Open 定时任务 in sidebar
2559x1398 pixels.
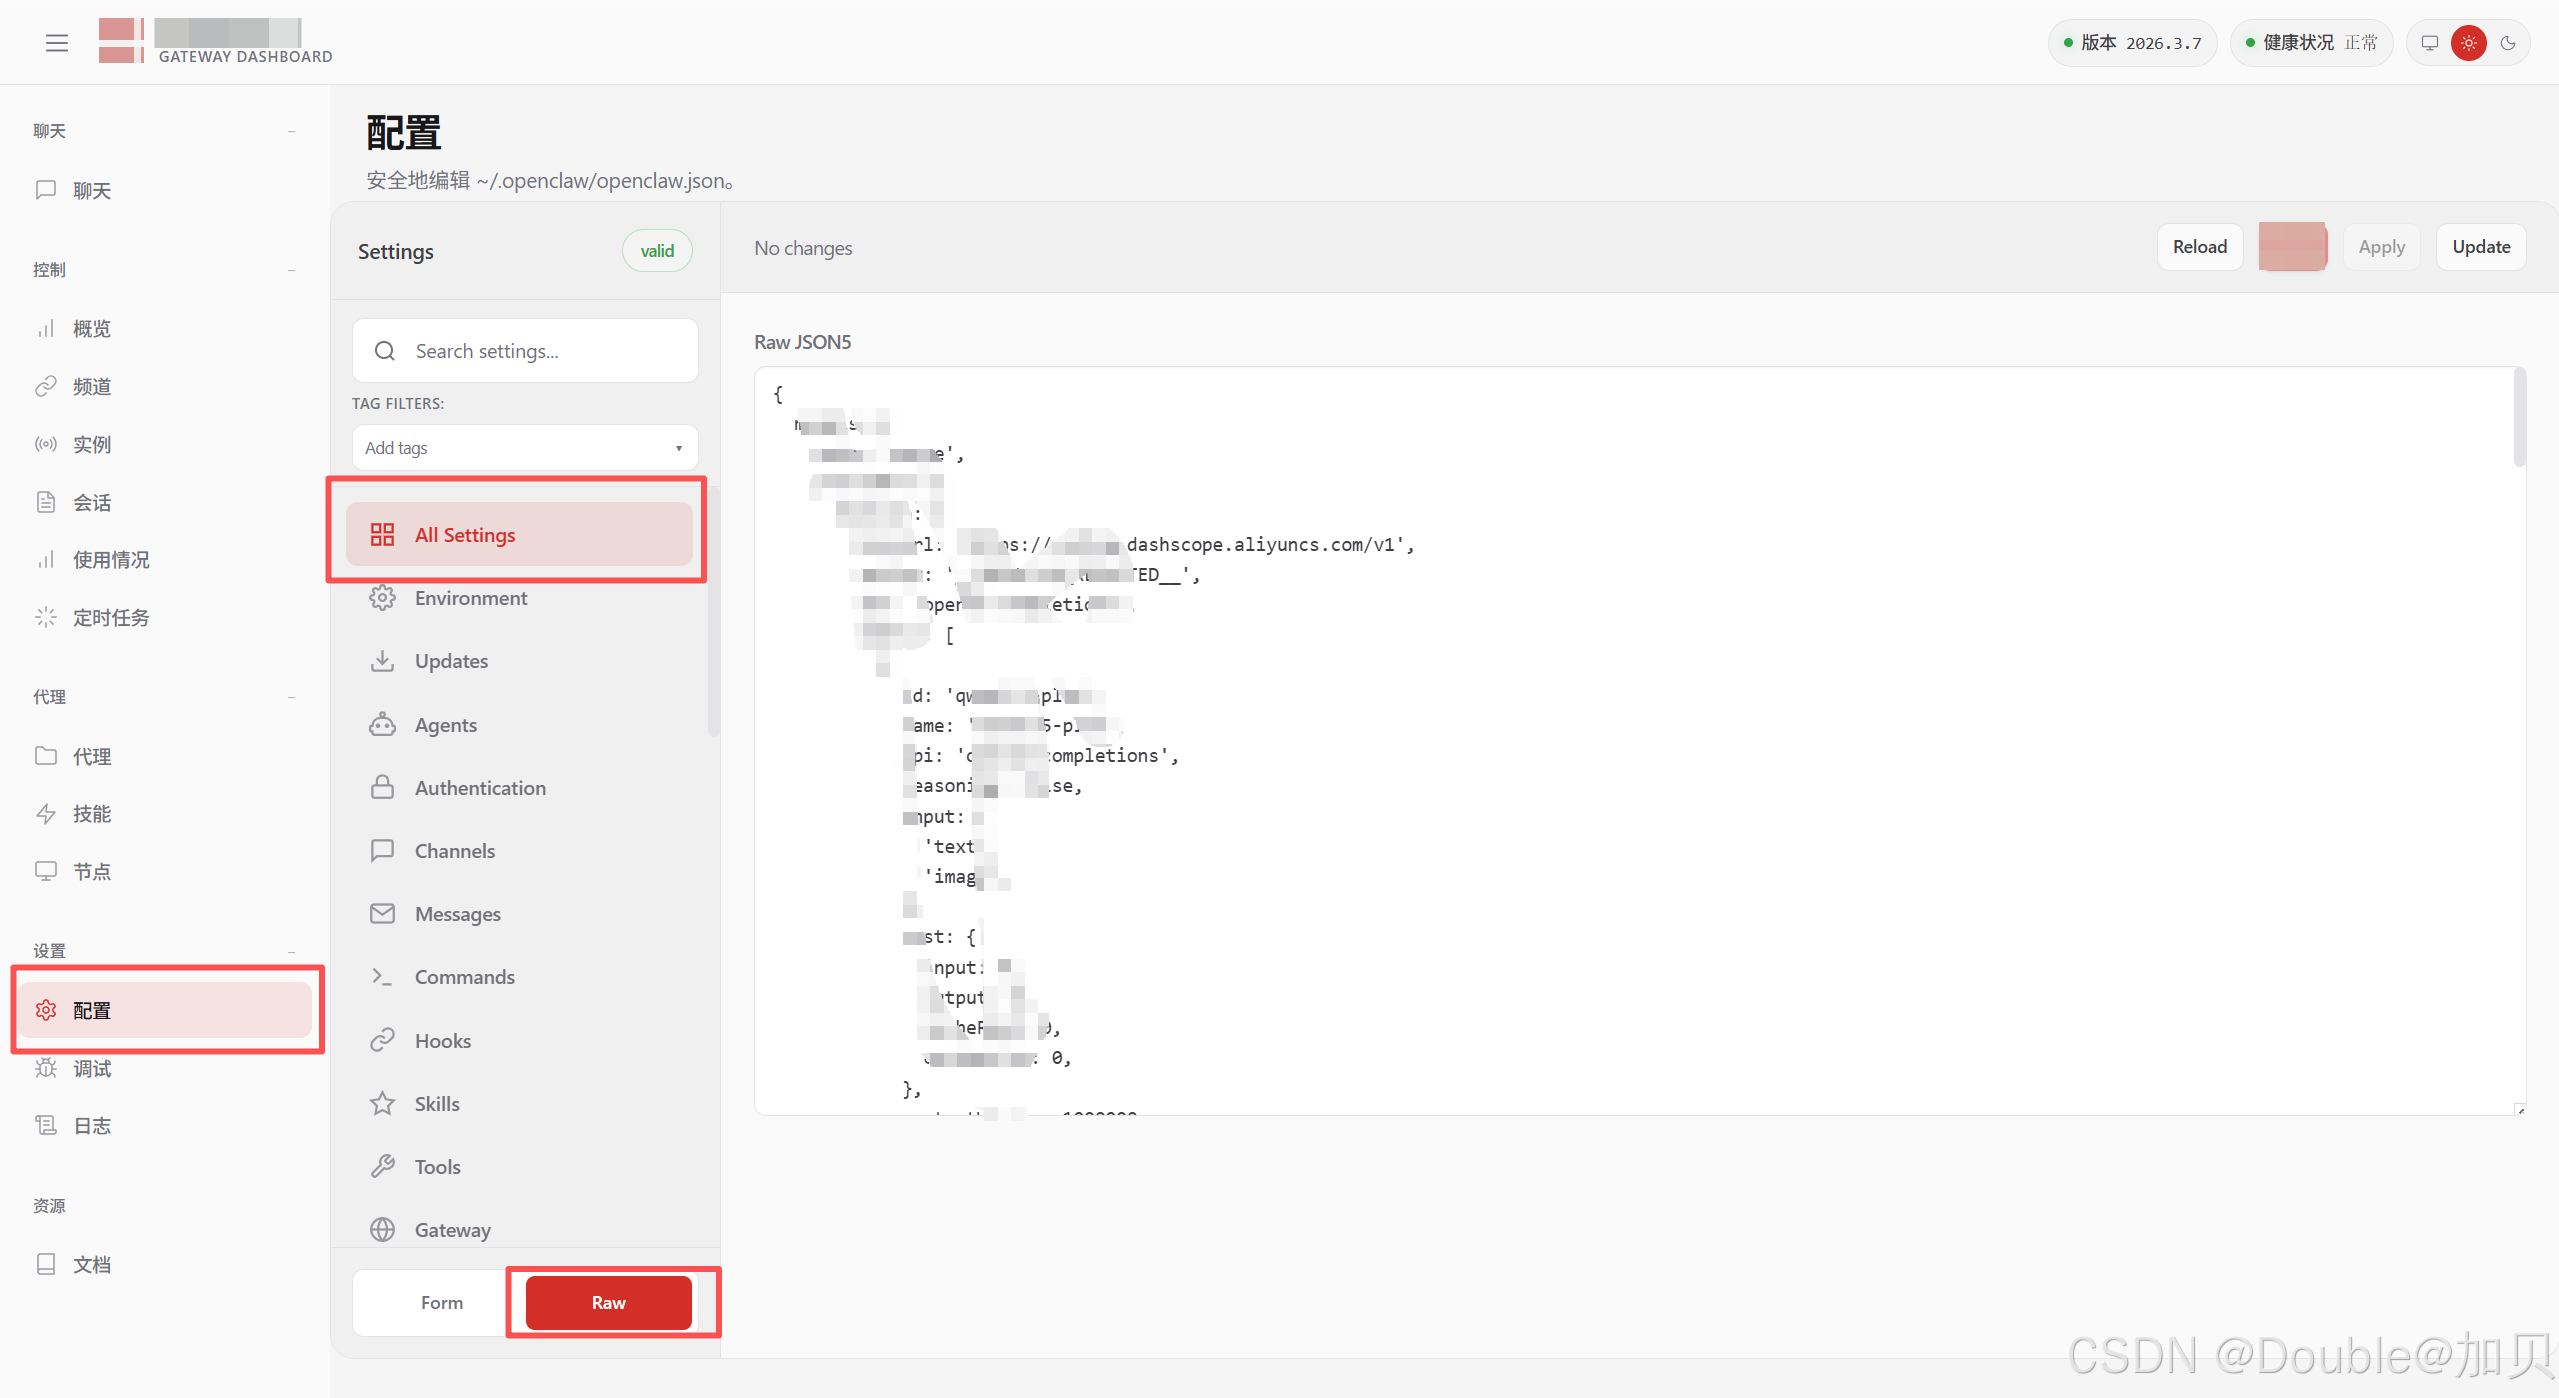coord(110,618)
